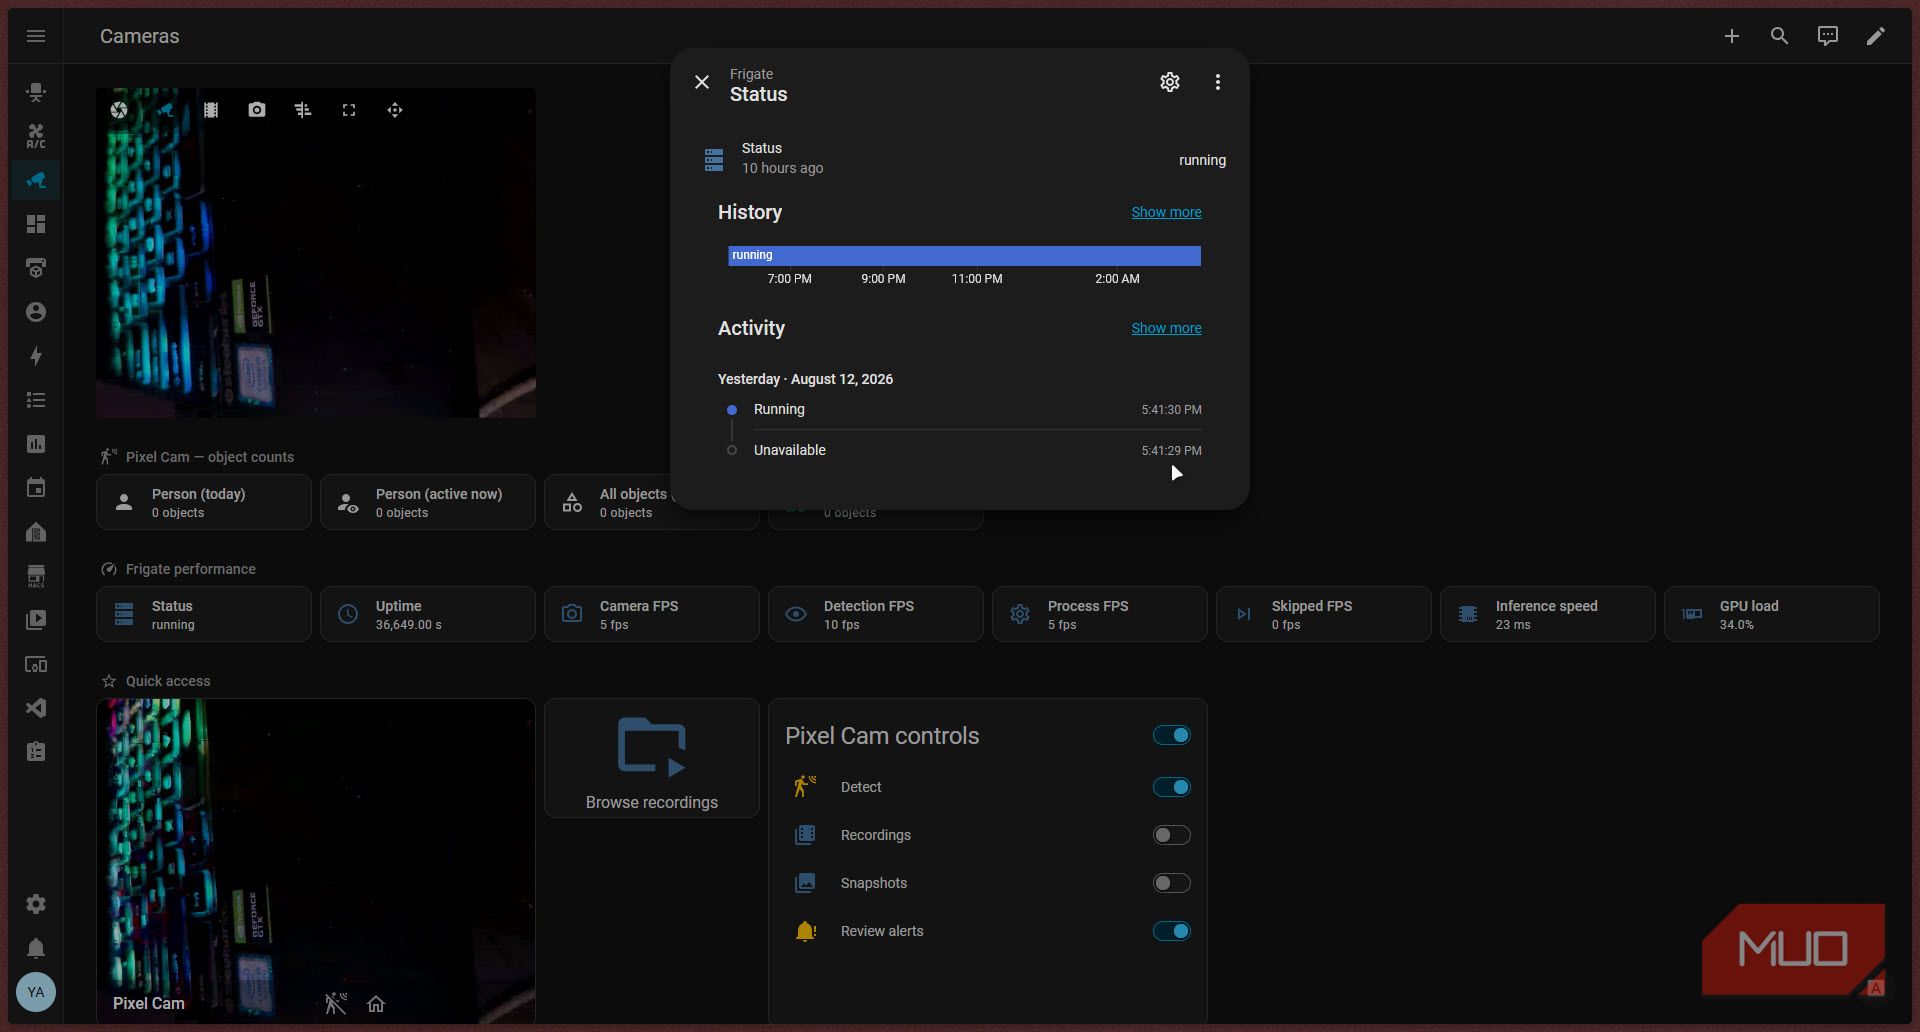
Task: Disable the Detect switch
Action: click(x=1171, y=787)
